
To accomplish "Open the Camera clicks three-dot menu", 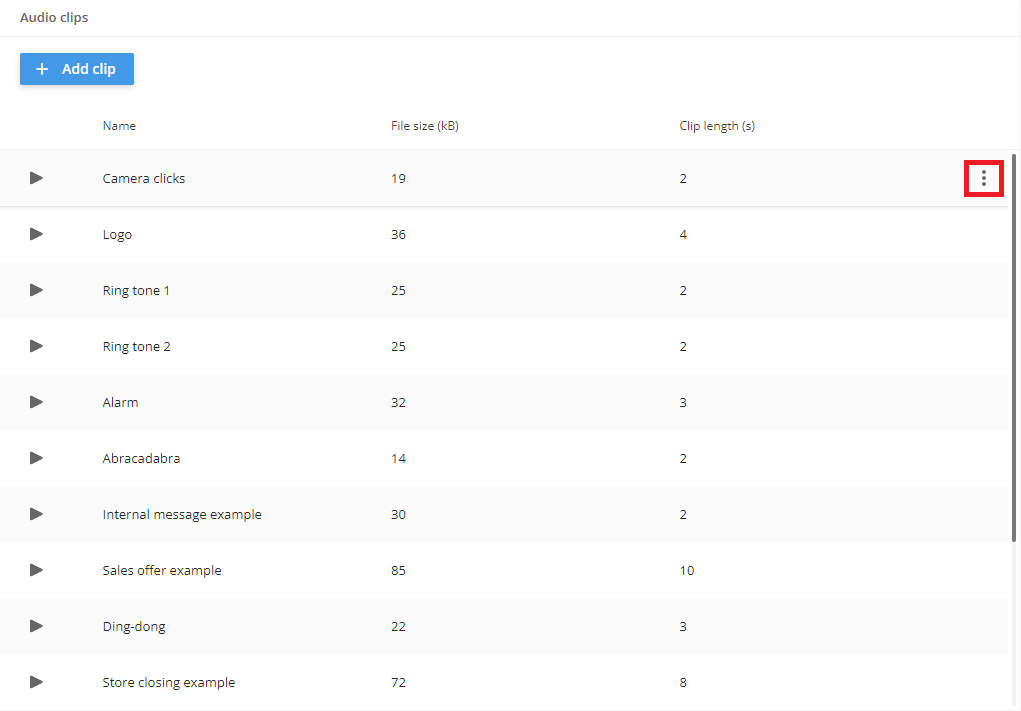I will 984,178.
